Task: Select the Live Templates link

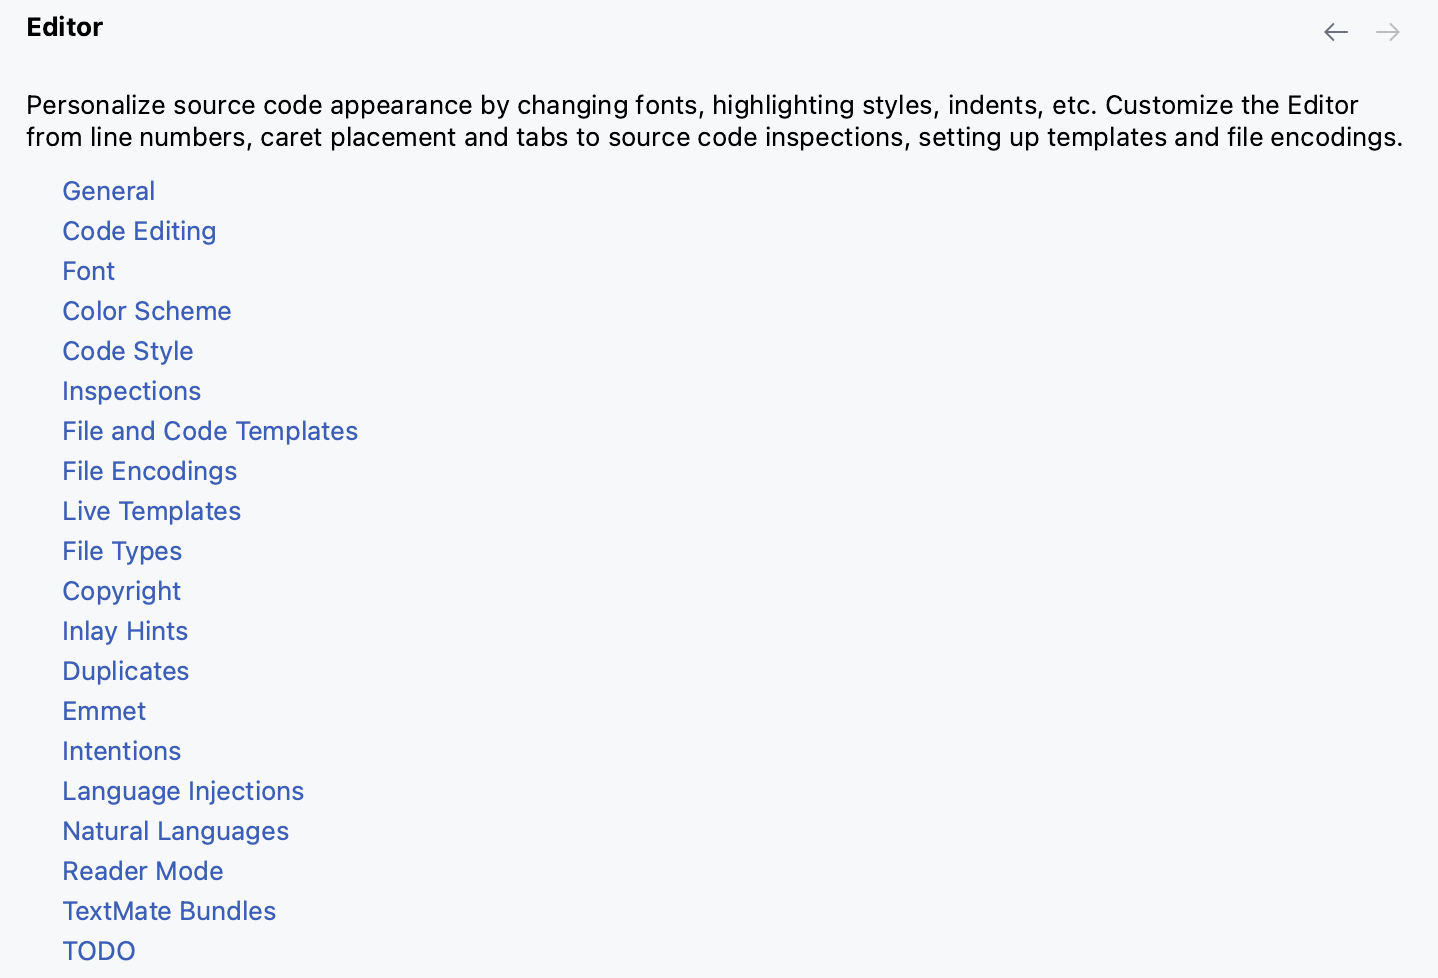Action: (x=151, y=511)
